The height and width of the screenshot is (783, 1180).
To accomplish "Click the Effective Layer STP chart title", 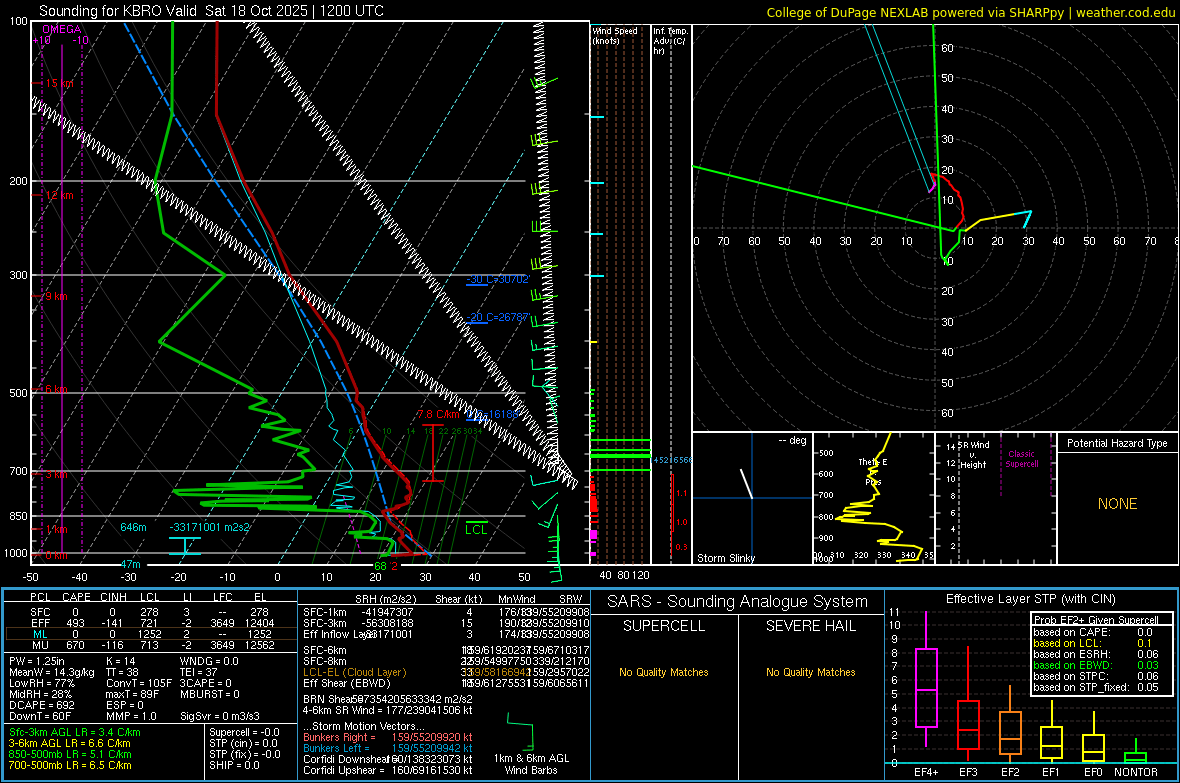I will click(1030, 599).
